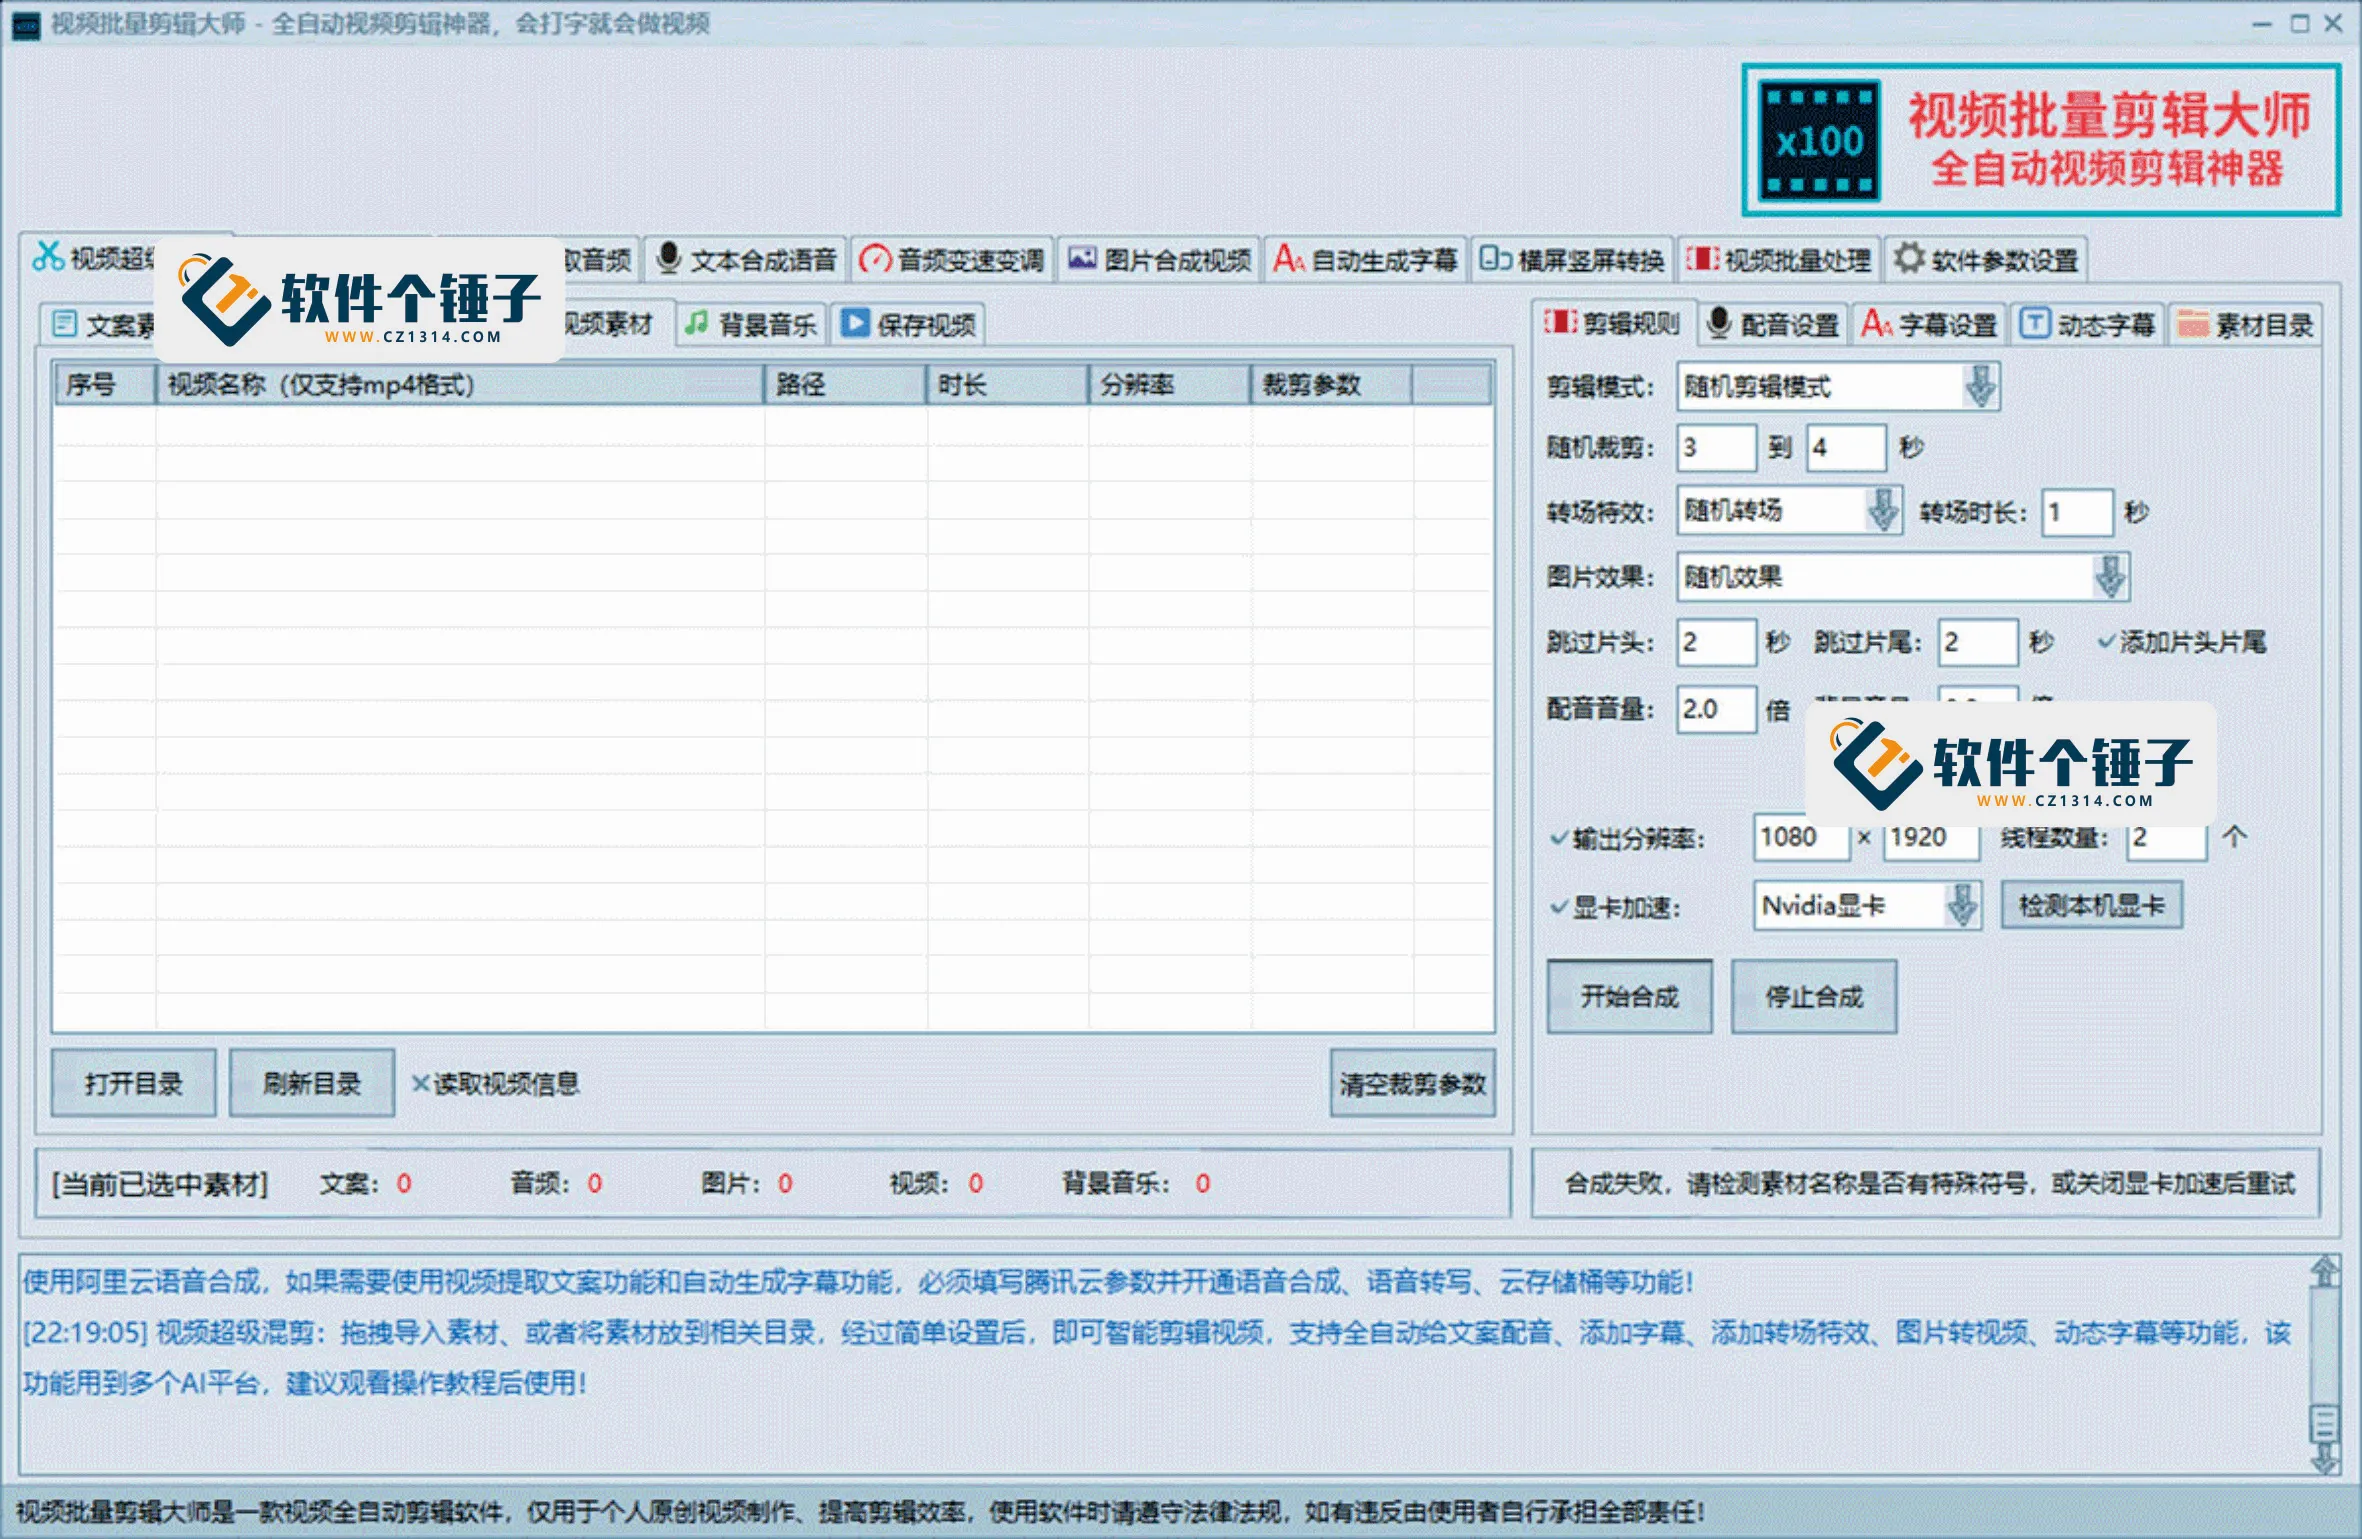Switch to 动态字幕 panel tab
The image size is (2362, 1539).
click(2089, 324)
